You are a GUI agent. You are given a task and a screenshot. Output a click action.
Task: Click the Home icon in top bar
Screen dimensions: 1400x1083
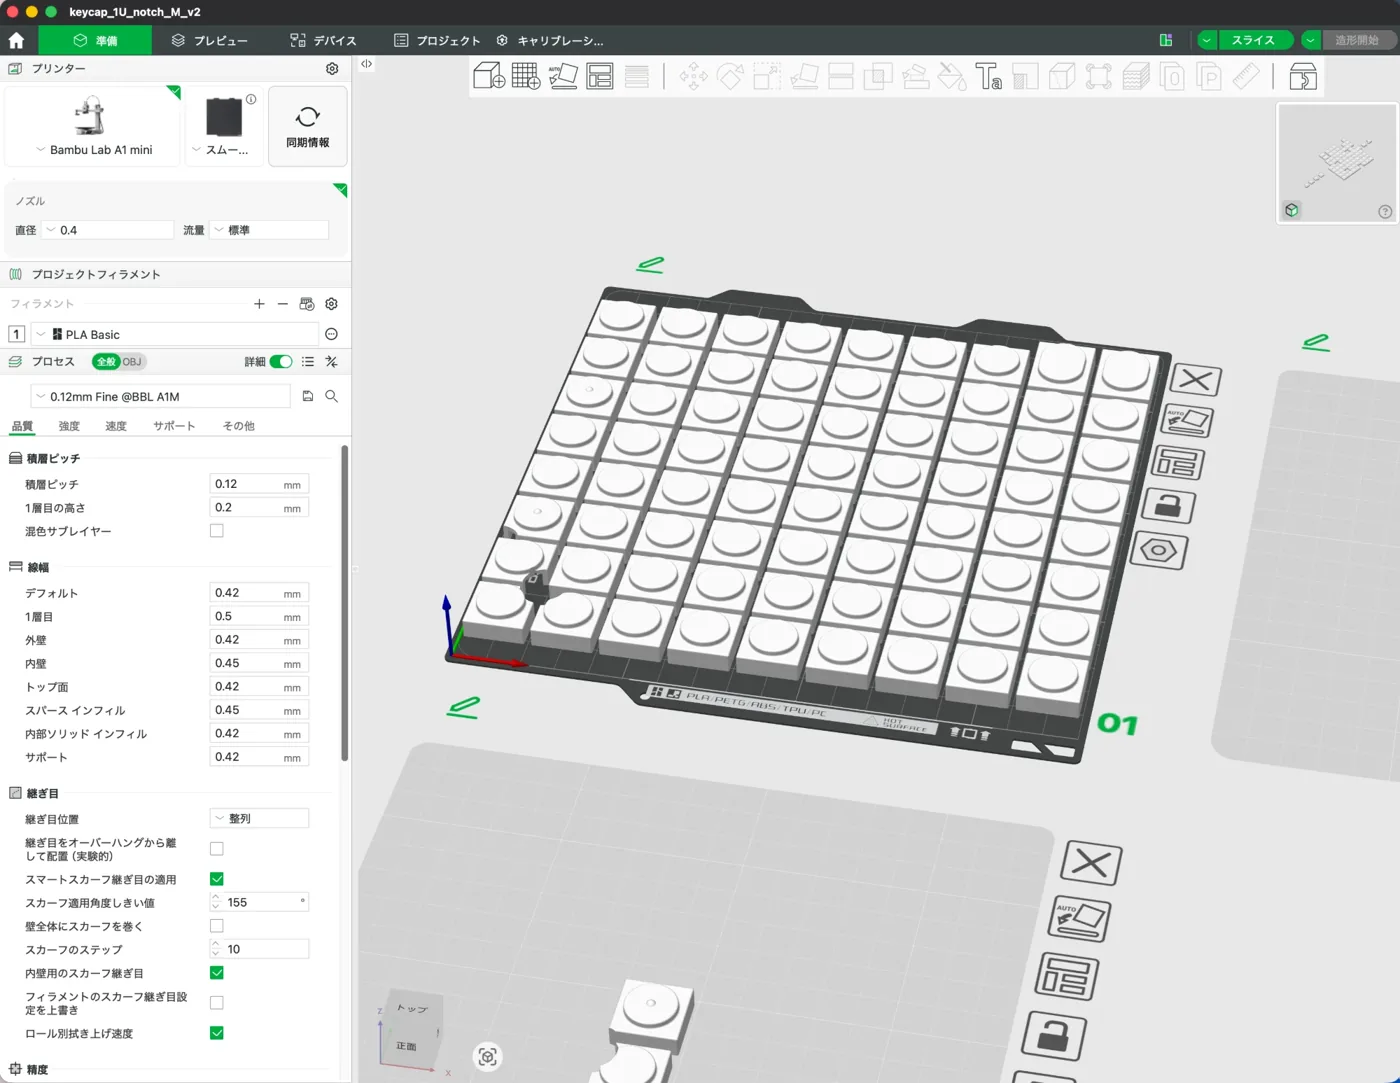pos(16,40)
